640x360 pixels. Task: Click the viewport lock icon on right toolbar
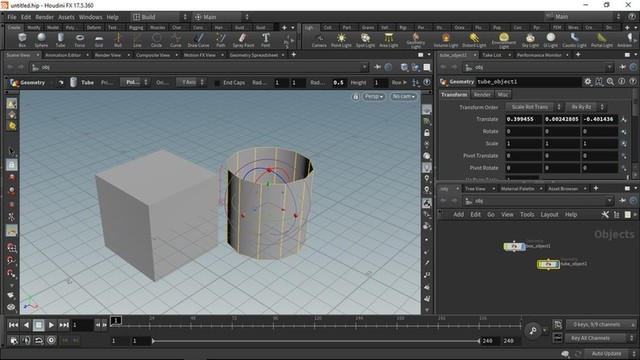click(427, 133)
